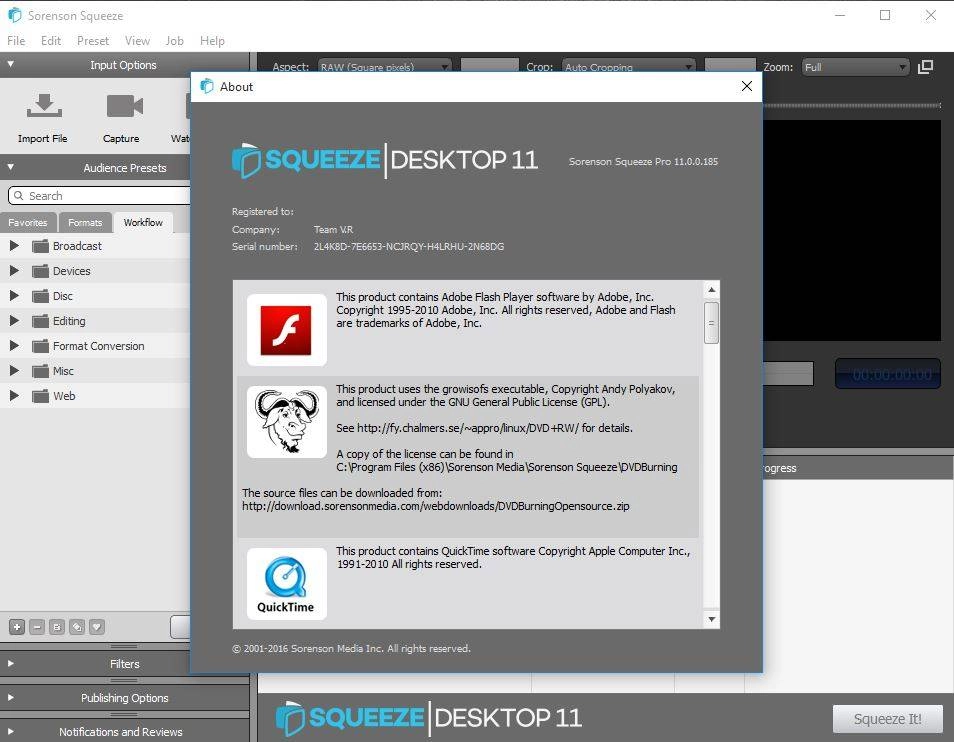This screenshot has width=954, height=742.
Task: Expand the Web preset folder
Action: click(x=14, y=395)
